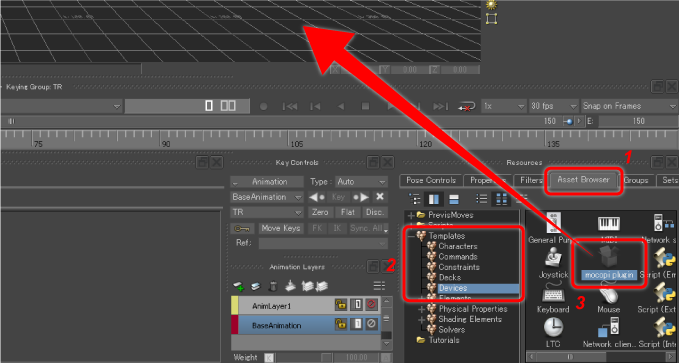Open the 1x playback speed dropdown
Viewport: 679px width, 363px height.
(x=504, y=106)
